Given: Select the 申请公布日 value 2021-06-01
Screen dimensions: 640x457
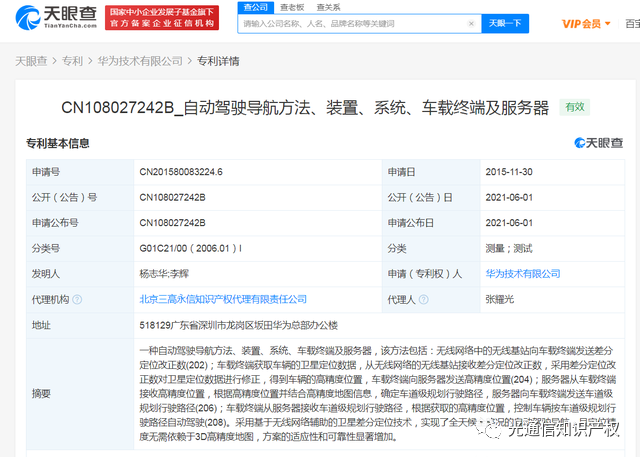Looking at the screenshot, I should click(509, 223).
